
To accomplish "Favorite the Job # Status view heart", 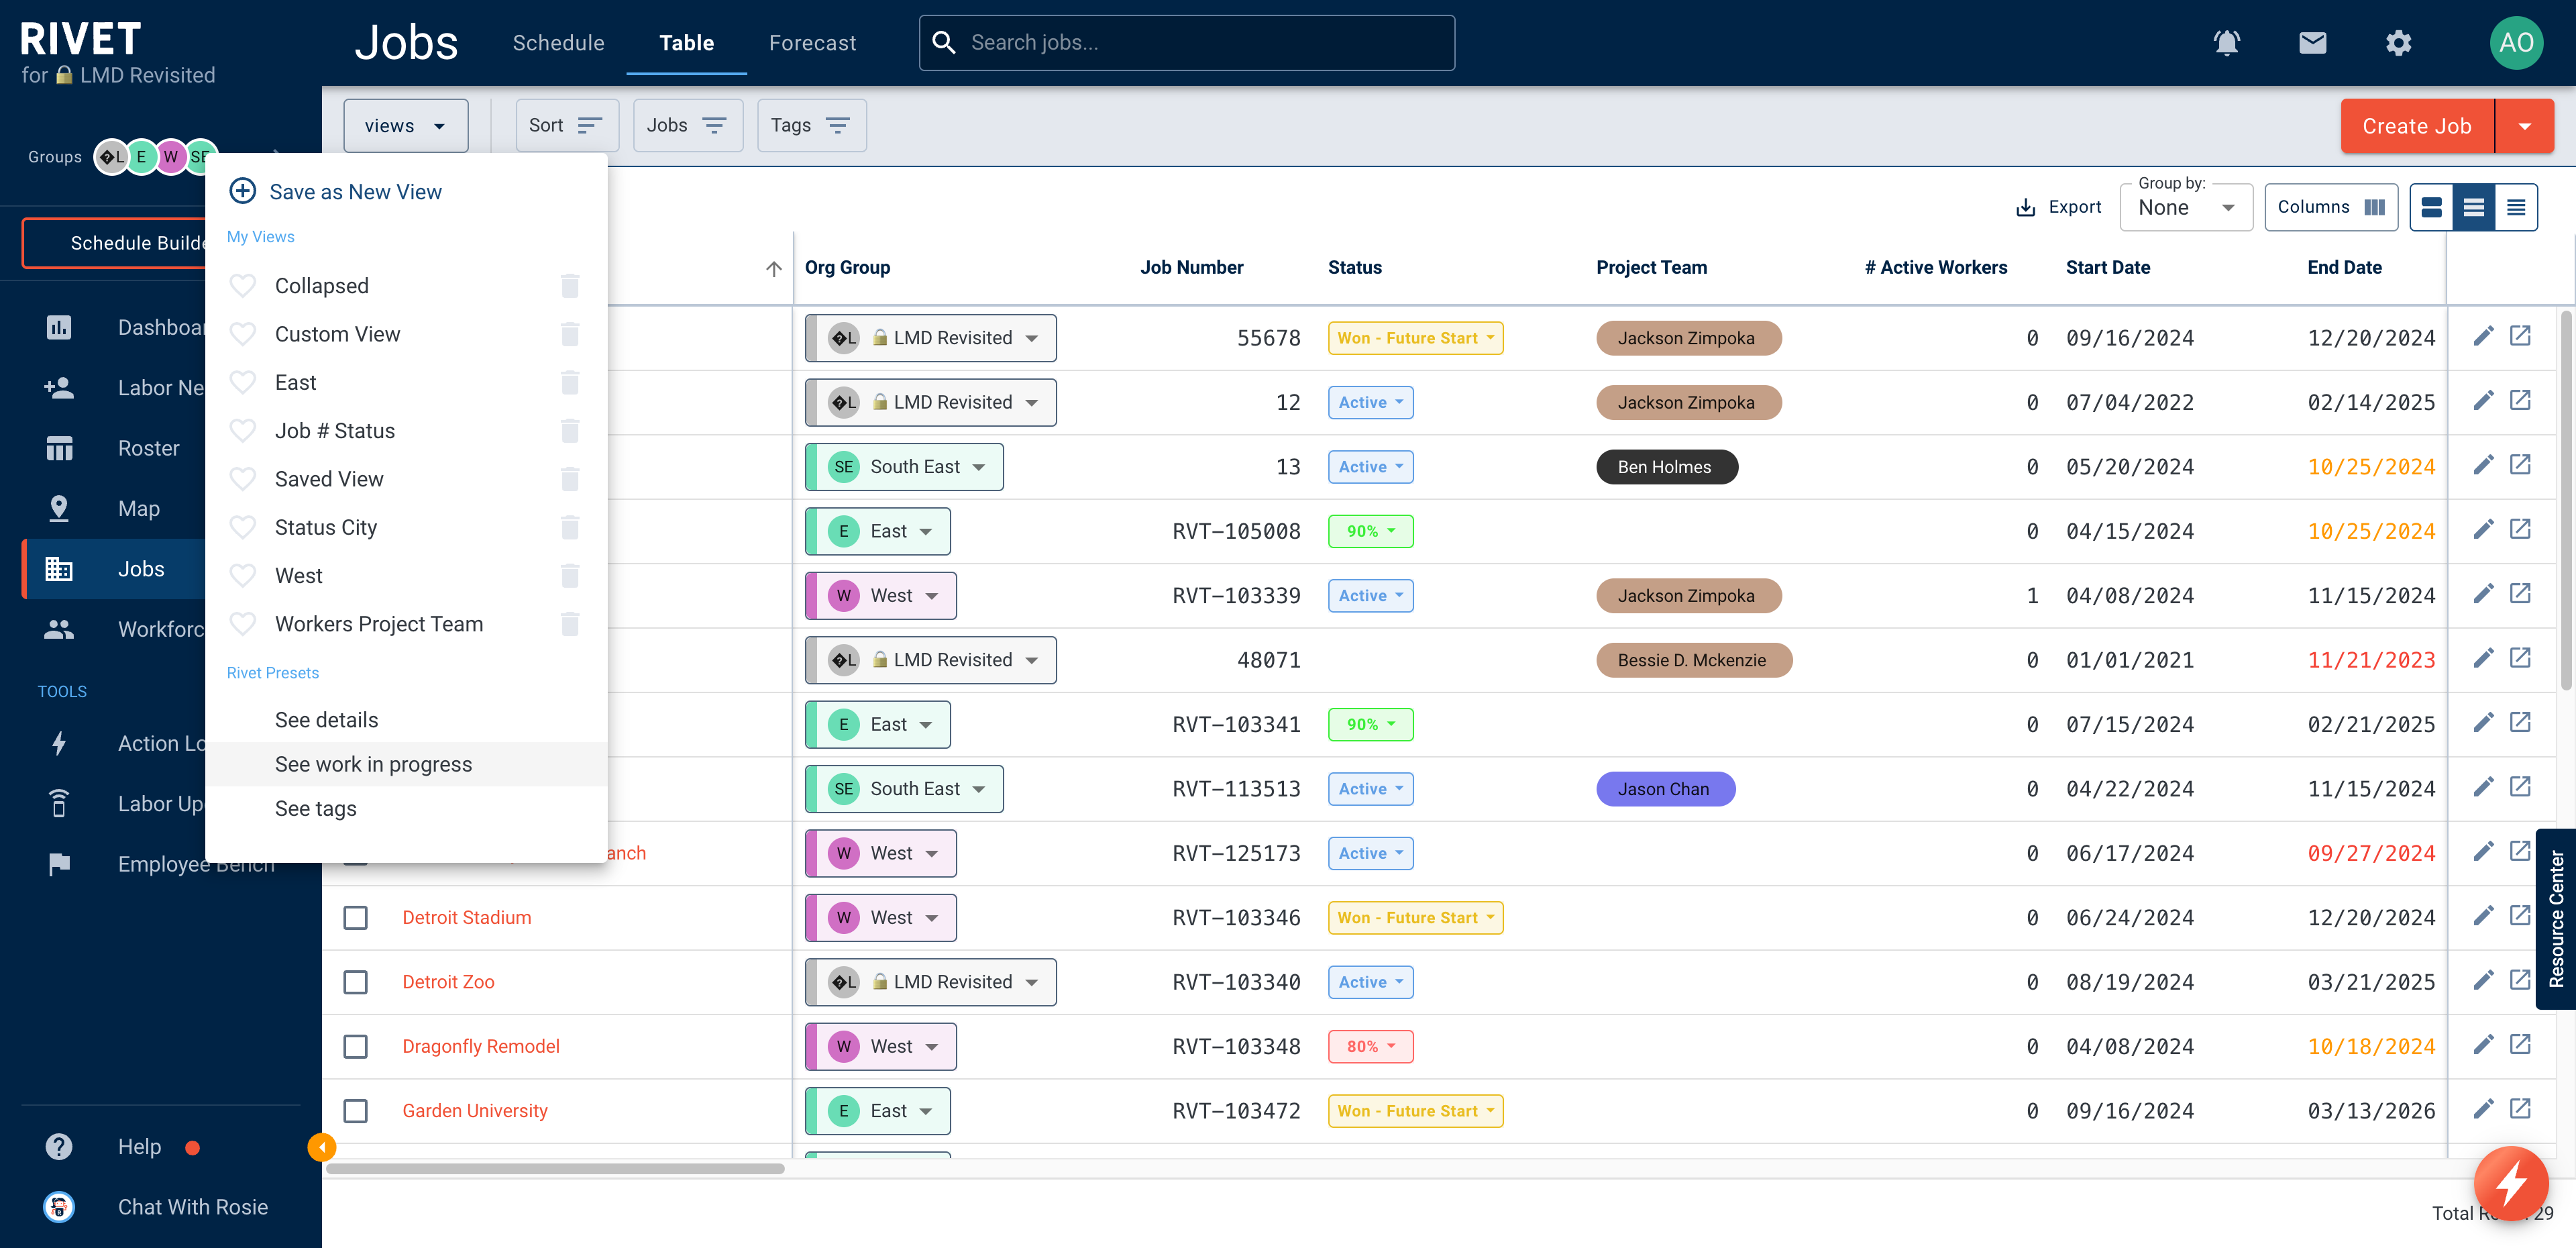I will (x=242, y=431).
